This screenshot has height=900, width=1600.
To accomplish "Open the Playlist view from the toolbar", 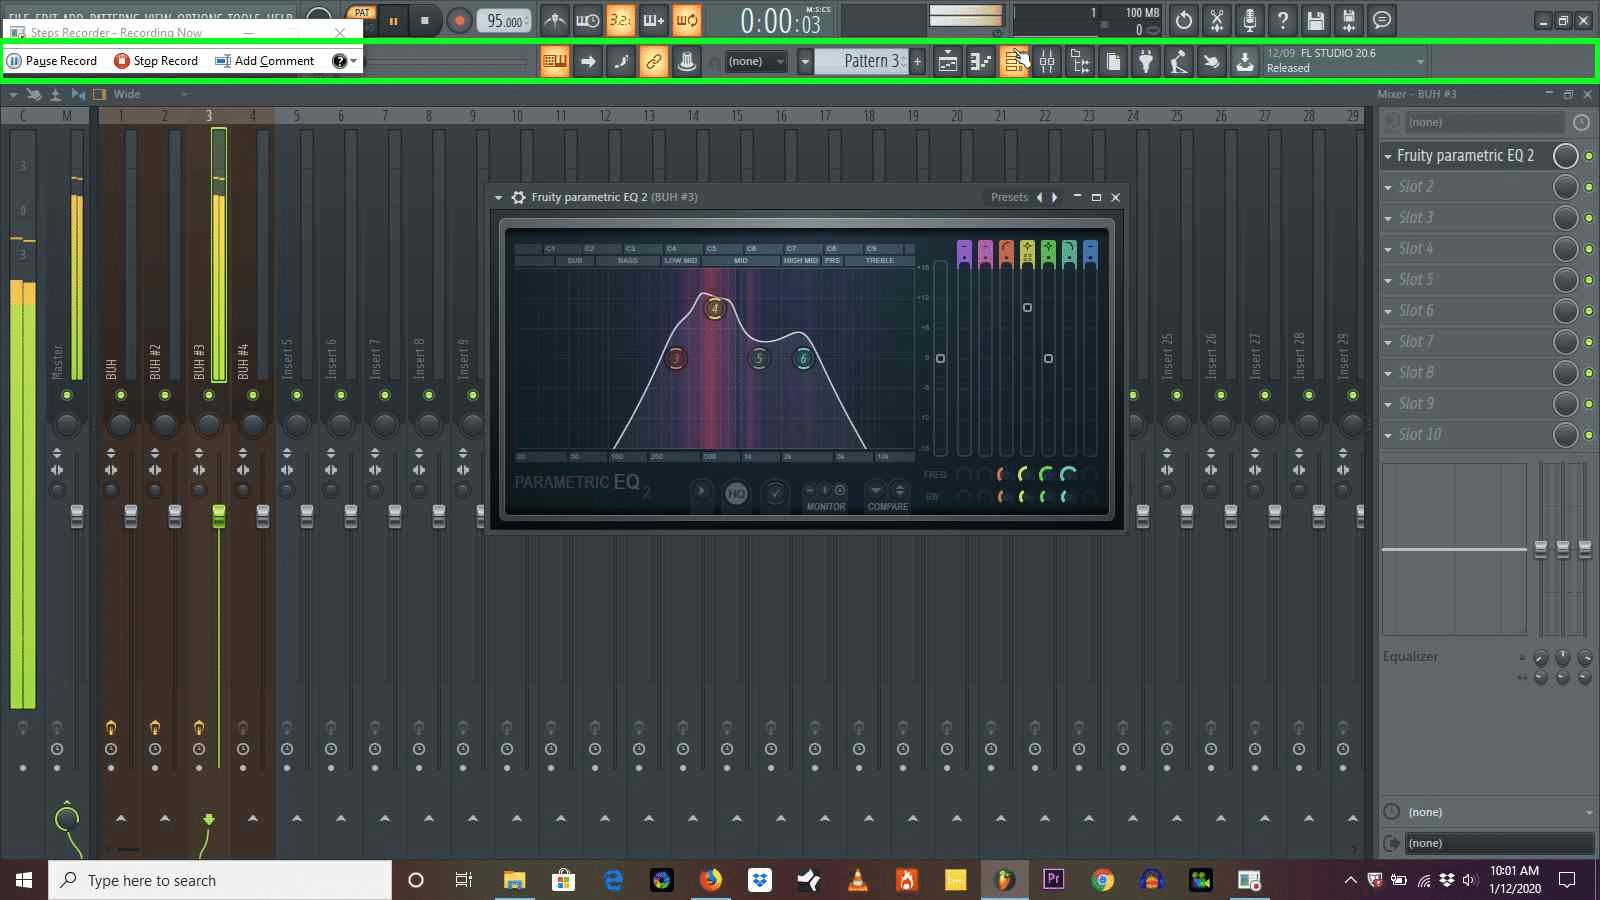I will pos(948,62).
